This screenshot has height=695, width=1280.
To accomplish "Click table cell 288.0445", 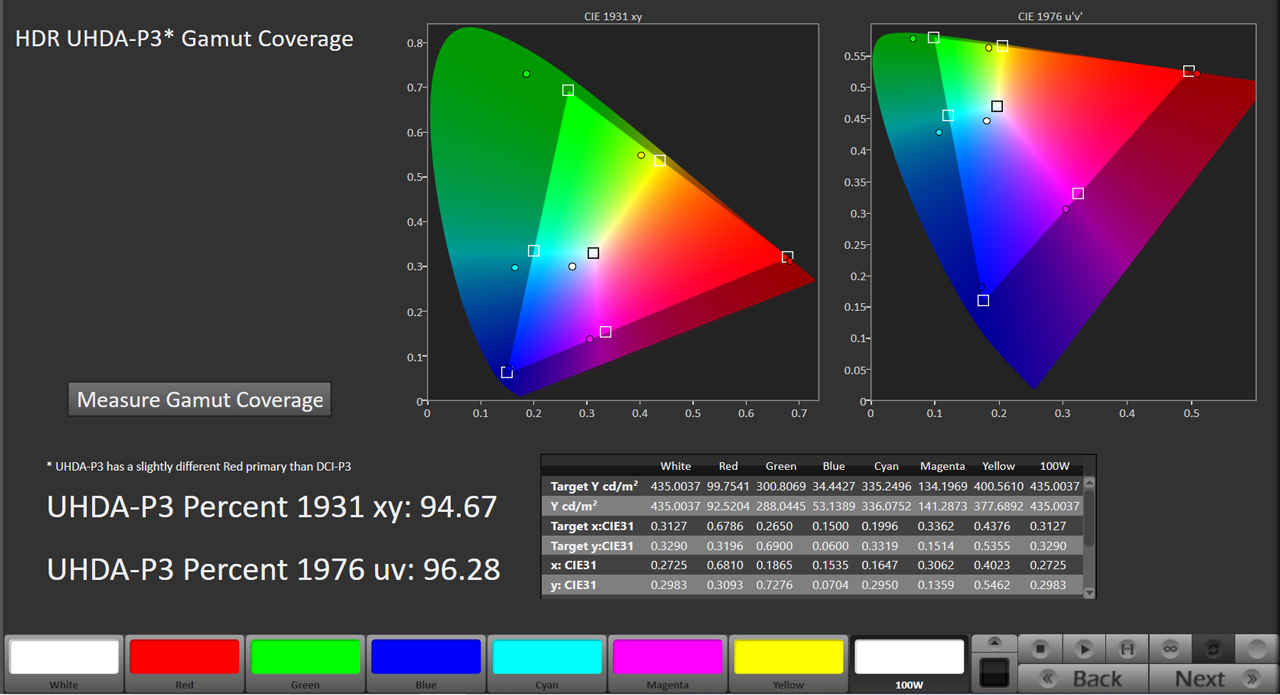I will pos(781,506).
